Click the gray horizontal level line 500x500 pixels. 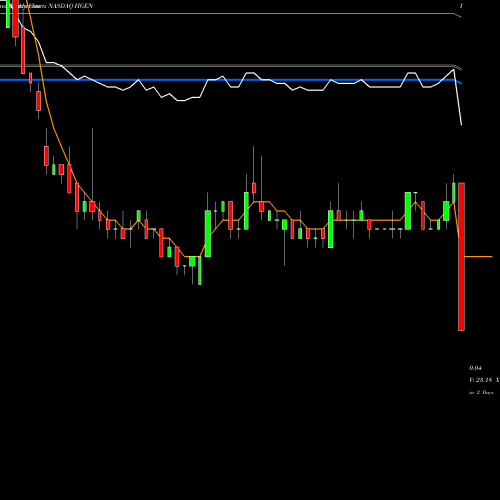(230, 66)
